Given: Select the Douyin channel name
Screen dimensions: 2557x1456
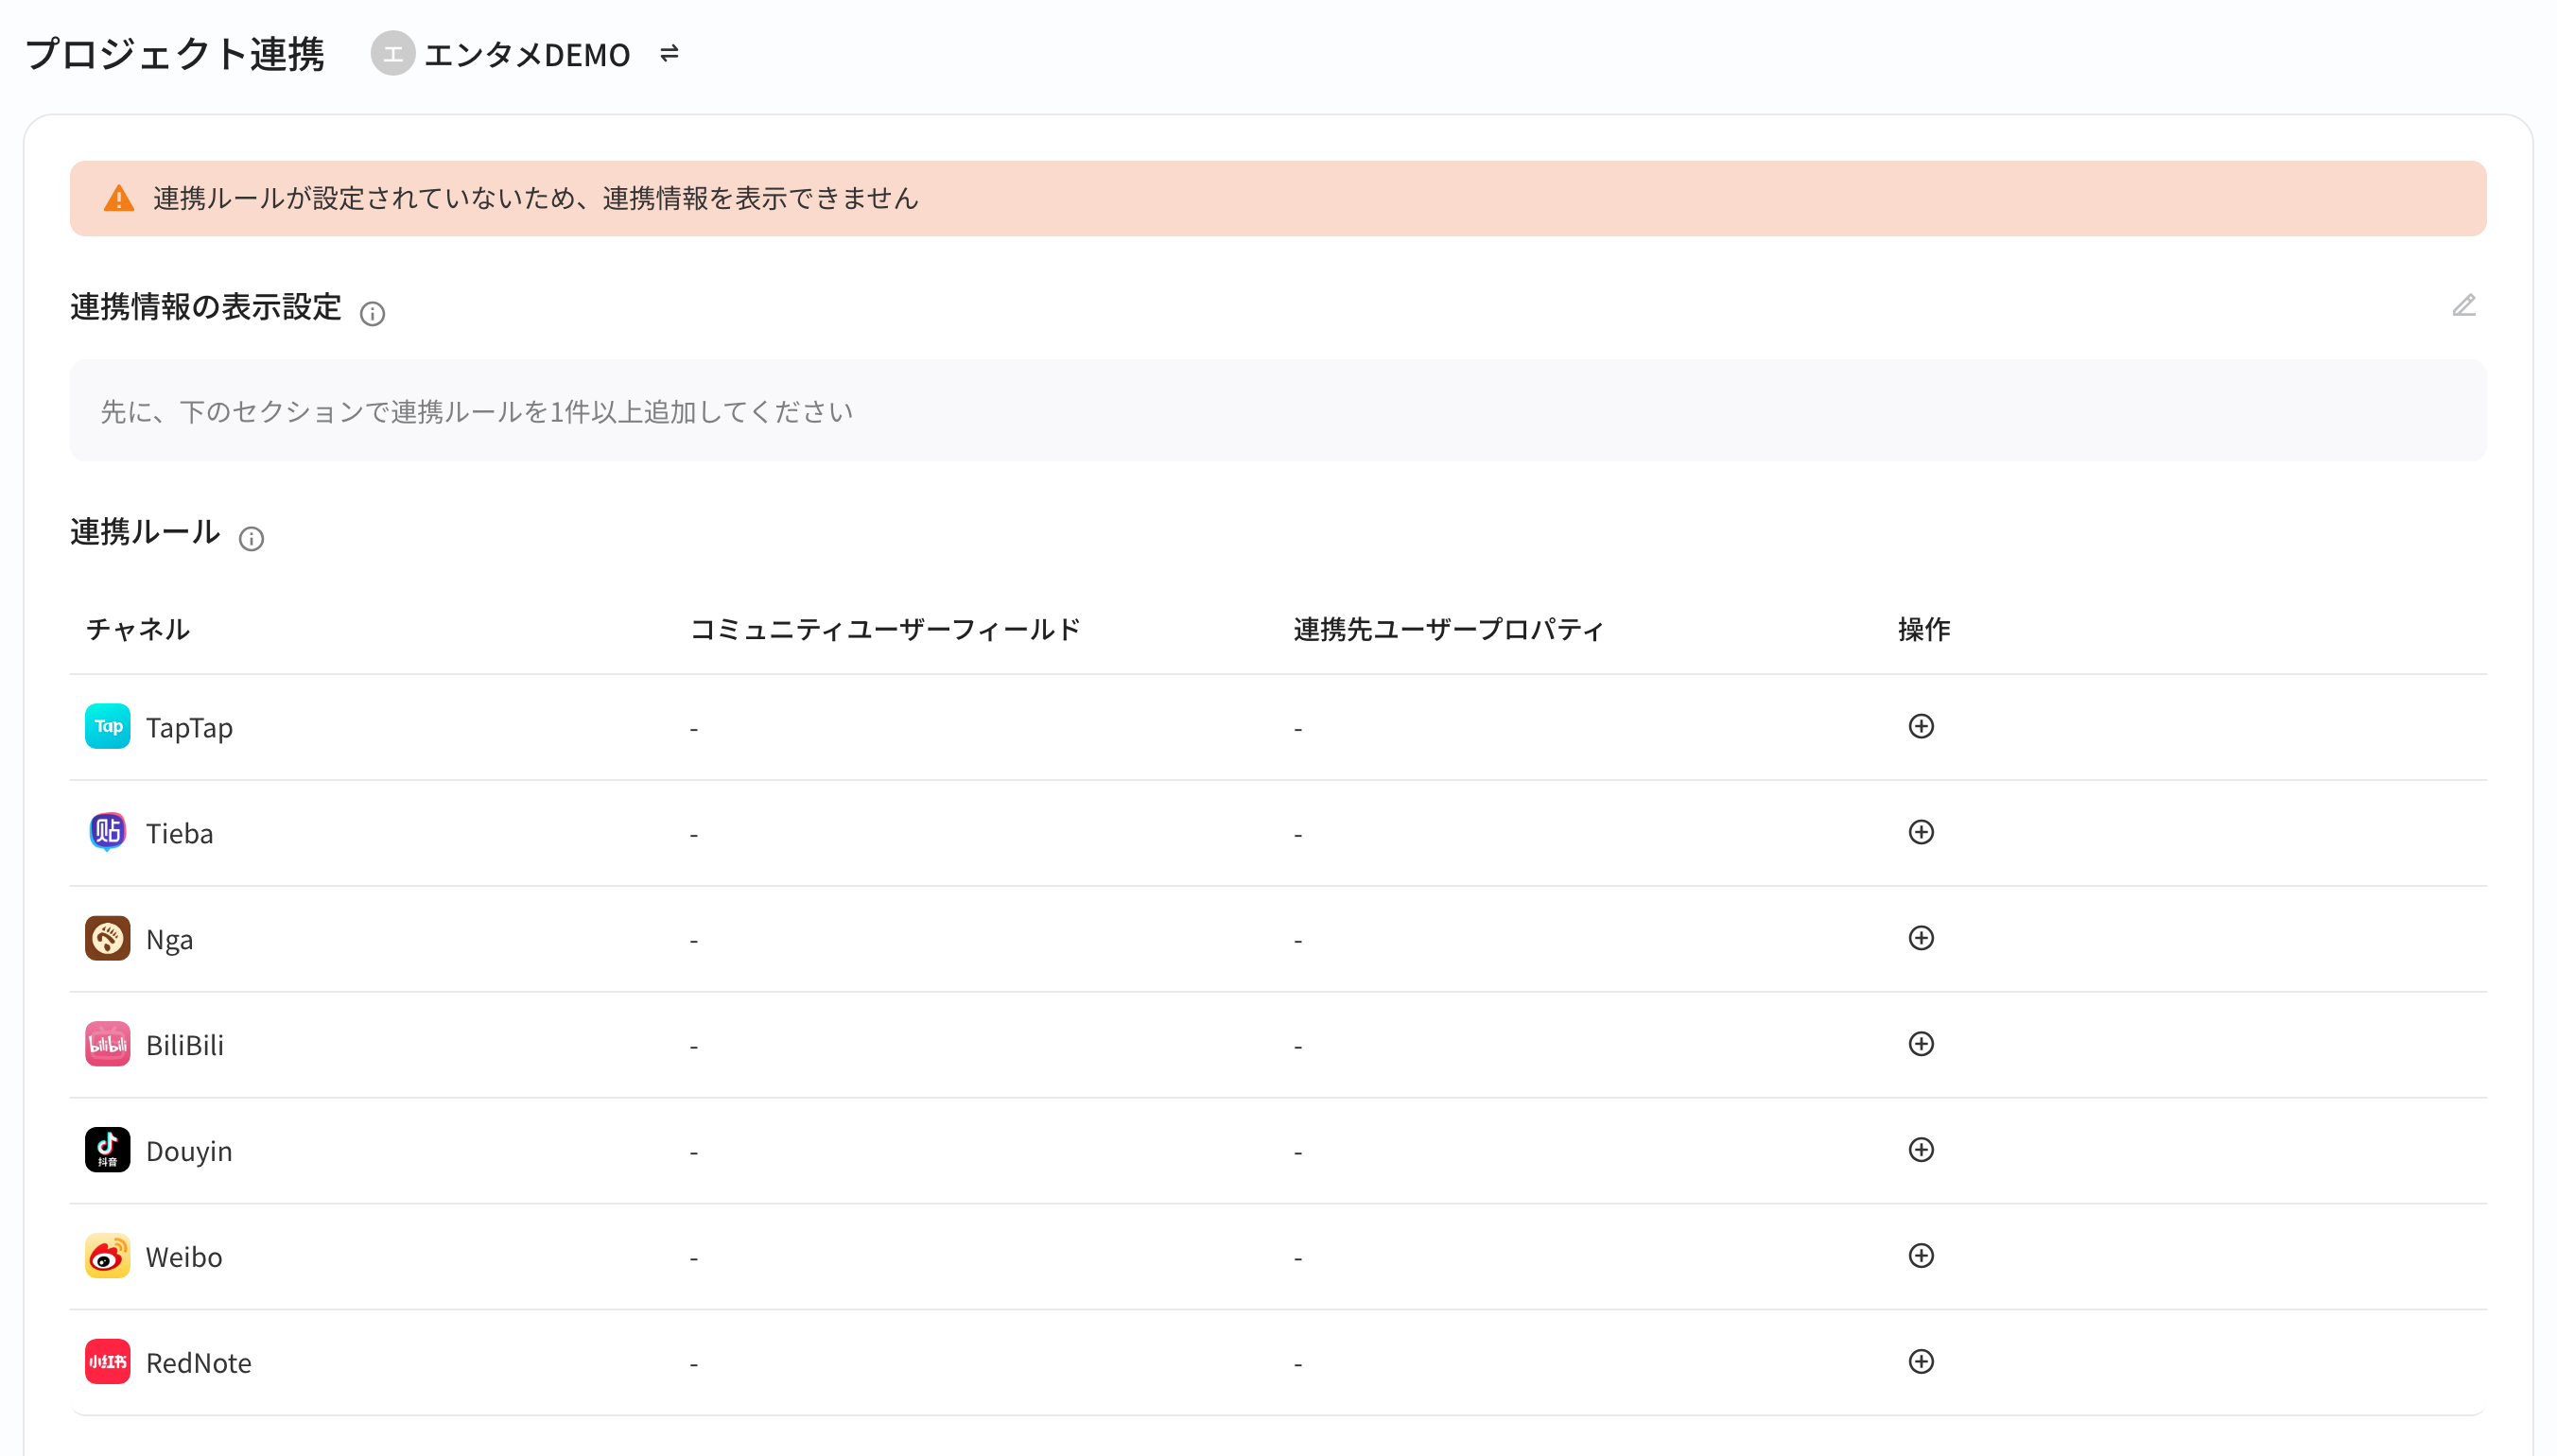Looking at the screenshot, I should 189,1152.
